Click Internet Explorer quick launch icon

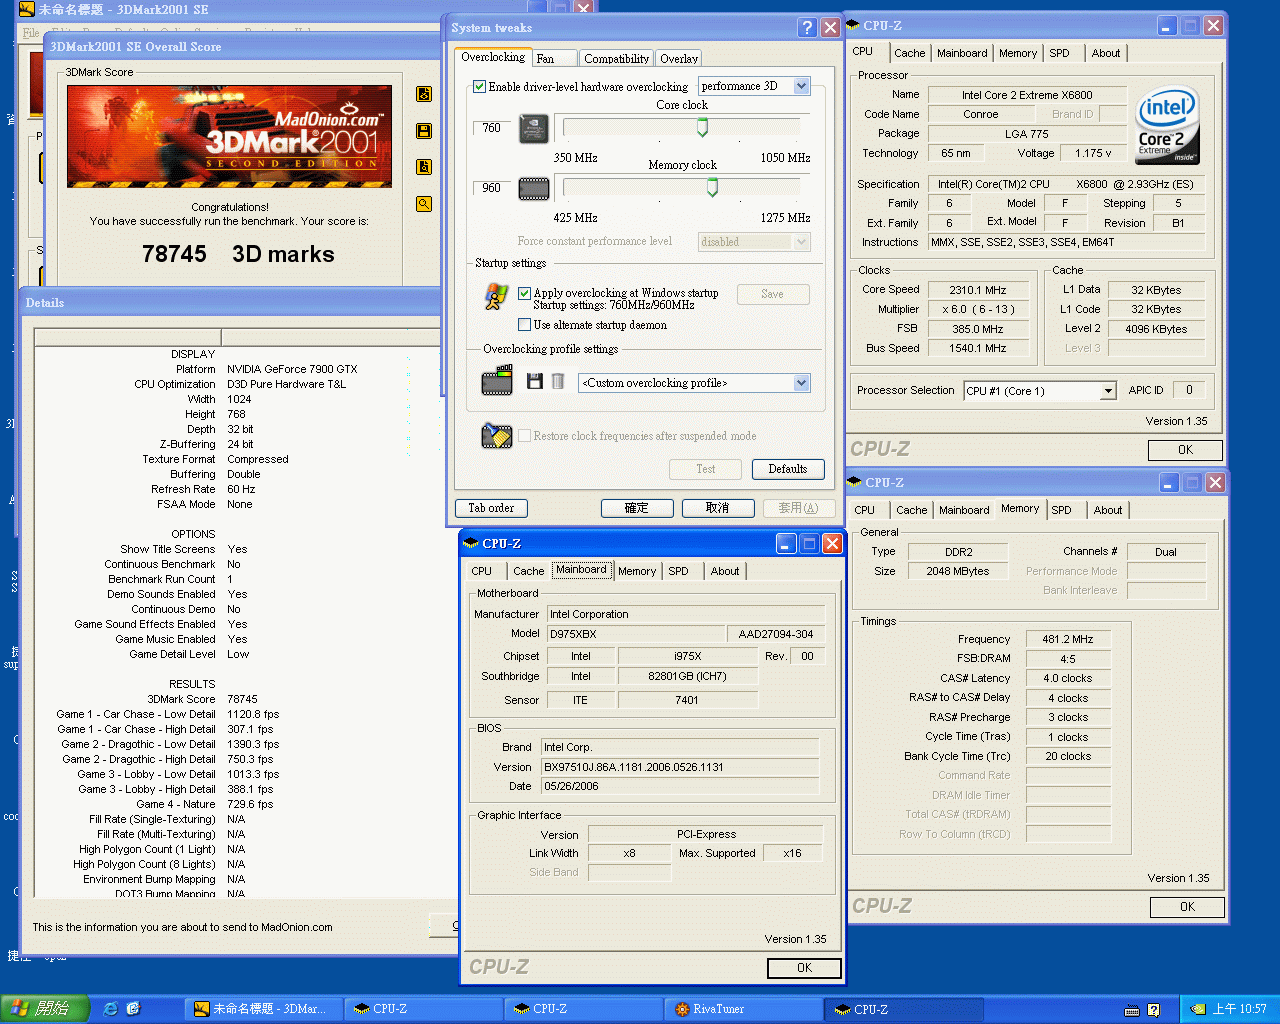point(111,1009)
